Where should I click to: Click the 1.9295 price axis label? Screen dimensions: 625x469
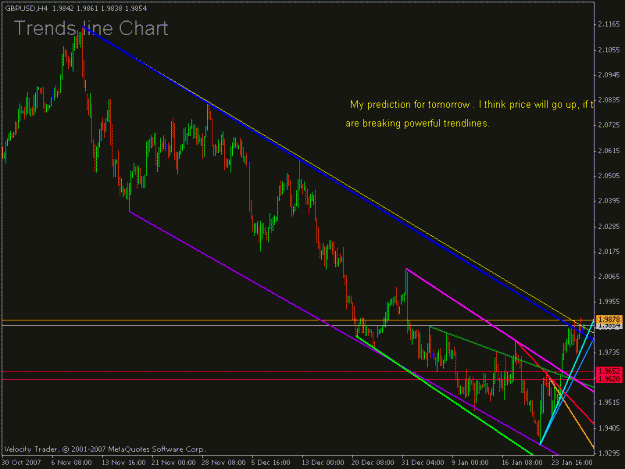[x=609, y=453]
